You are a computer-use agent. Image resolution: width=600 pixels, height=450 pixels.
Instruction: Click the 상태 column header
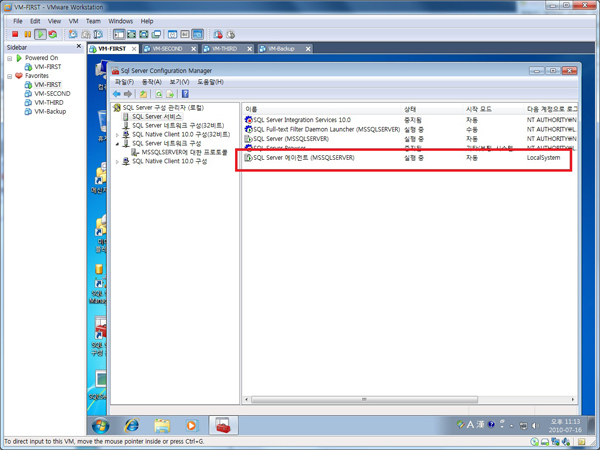[x=433, y=109]
